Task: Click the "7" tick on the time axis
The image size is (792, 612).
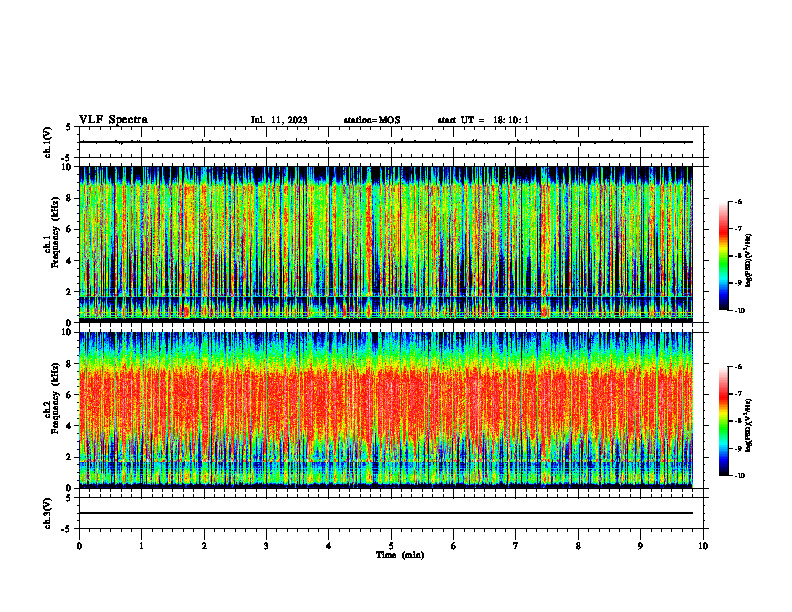Action: (x=516, y=546)
